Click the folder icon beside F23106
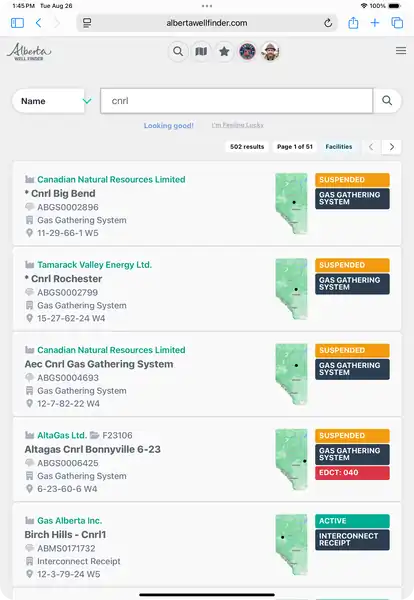 (94, 435)
